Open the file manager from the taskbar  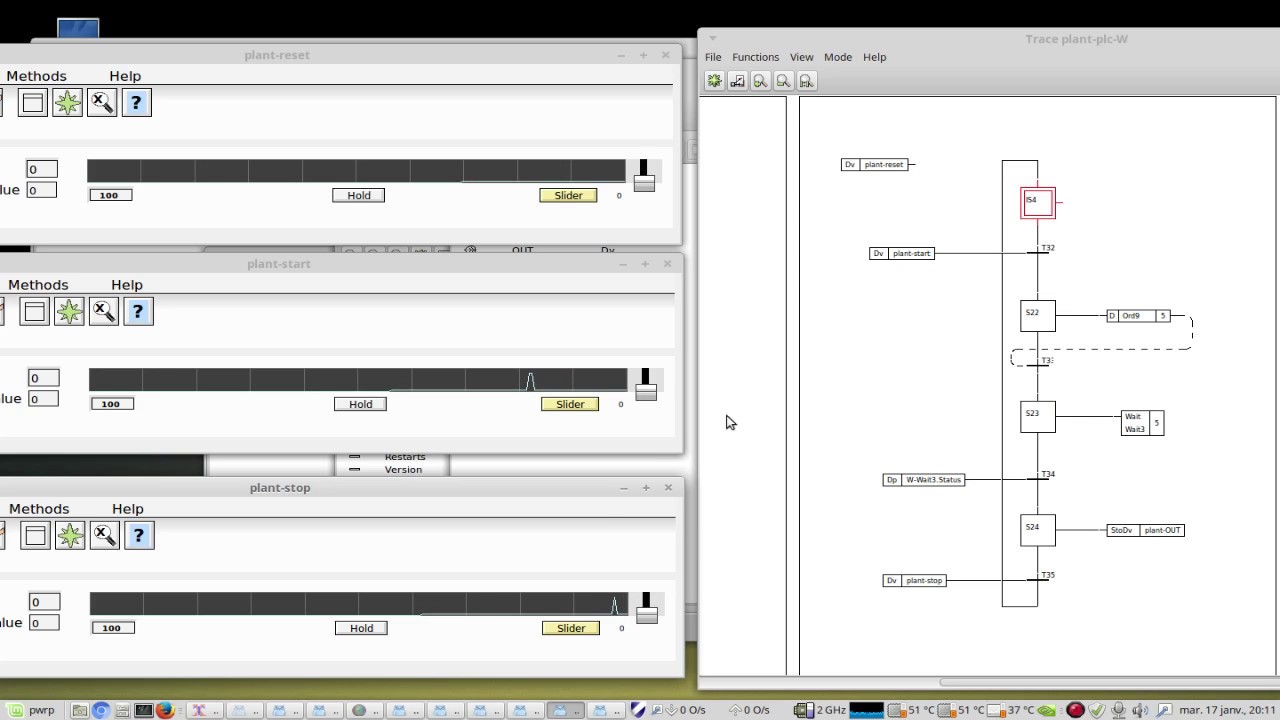coord(80,710)
